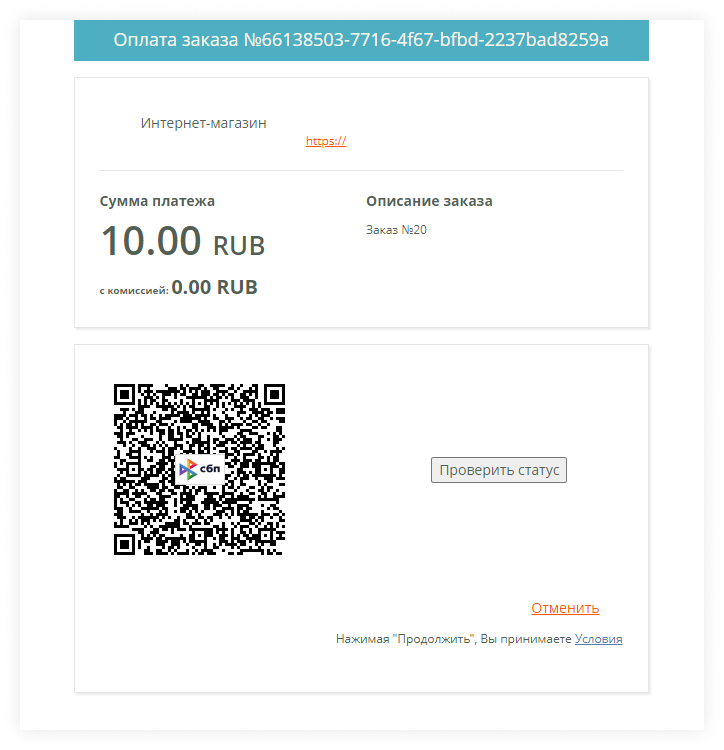Click the с комиссией label
Viewport: 724px width, 750px height.
coord(134,290)
